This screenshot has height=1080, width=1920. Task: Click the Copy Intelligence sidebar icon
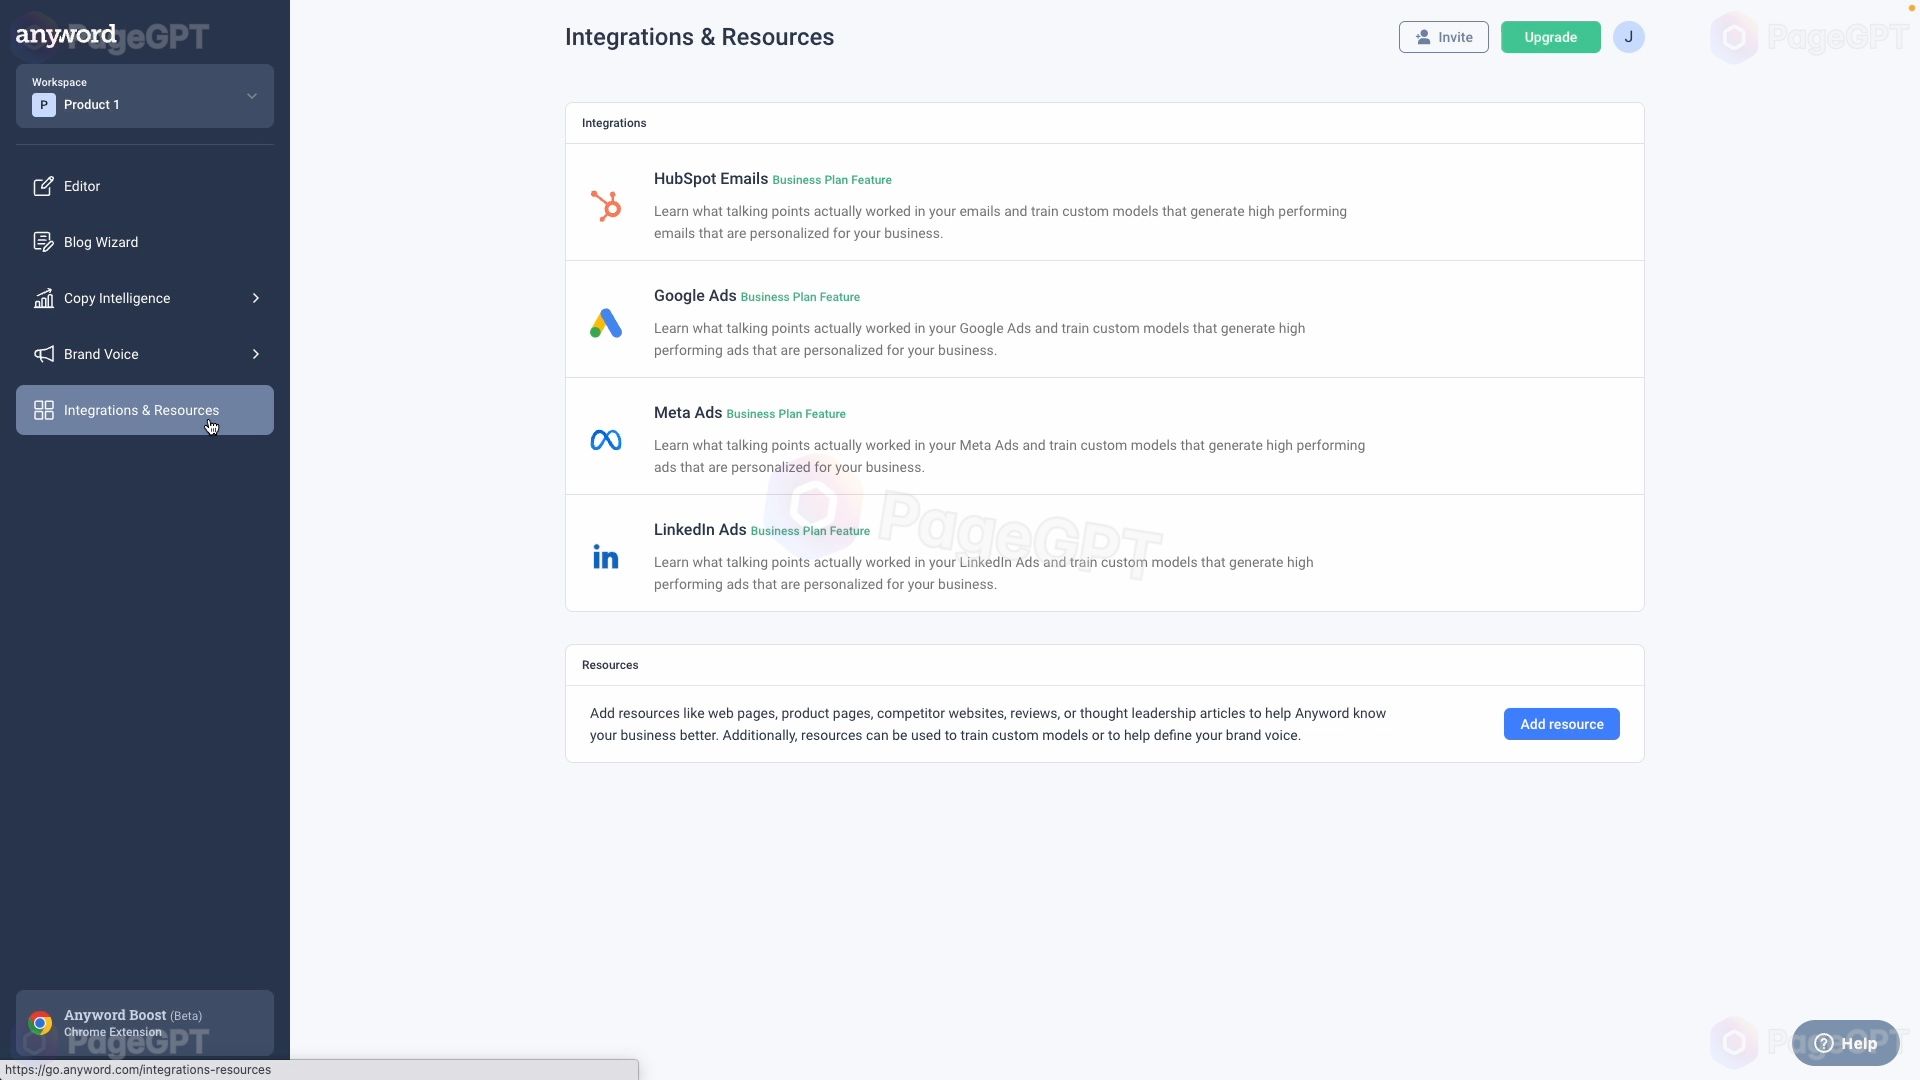coord(44,297)
